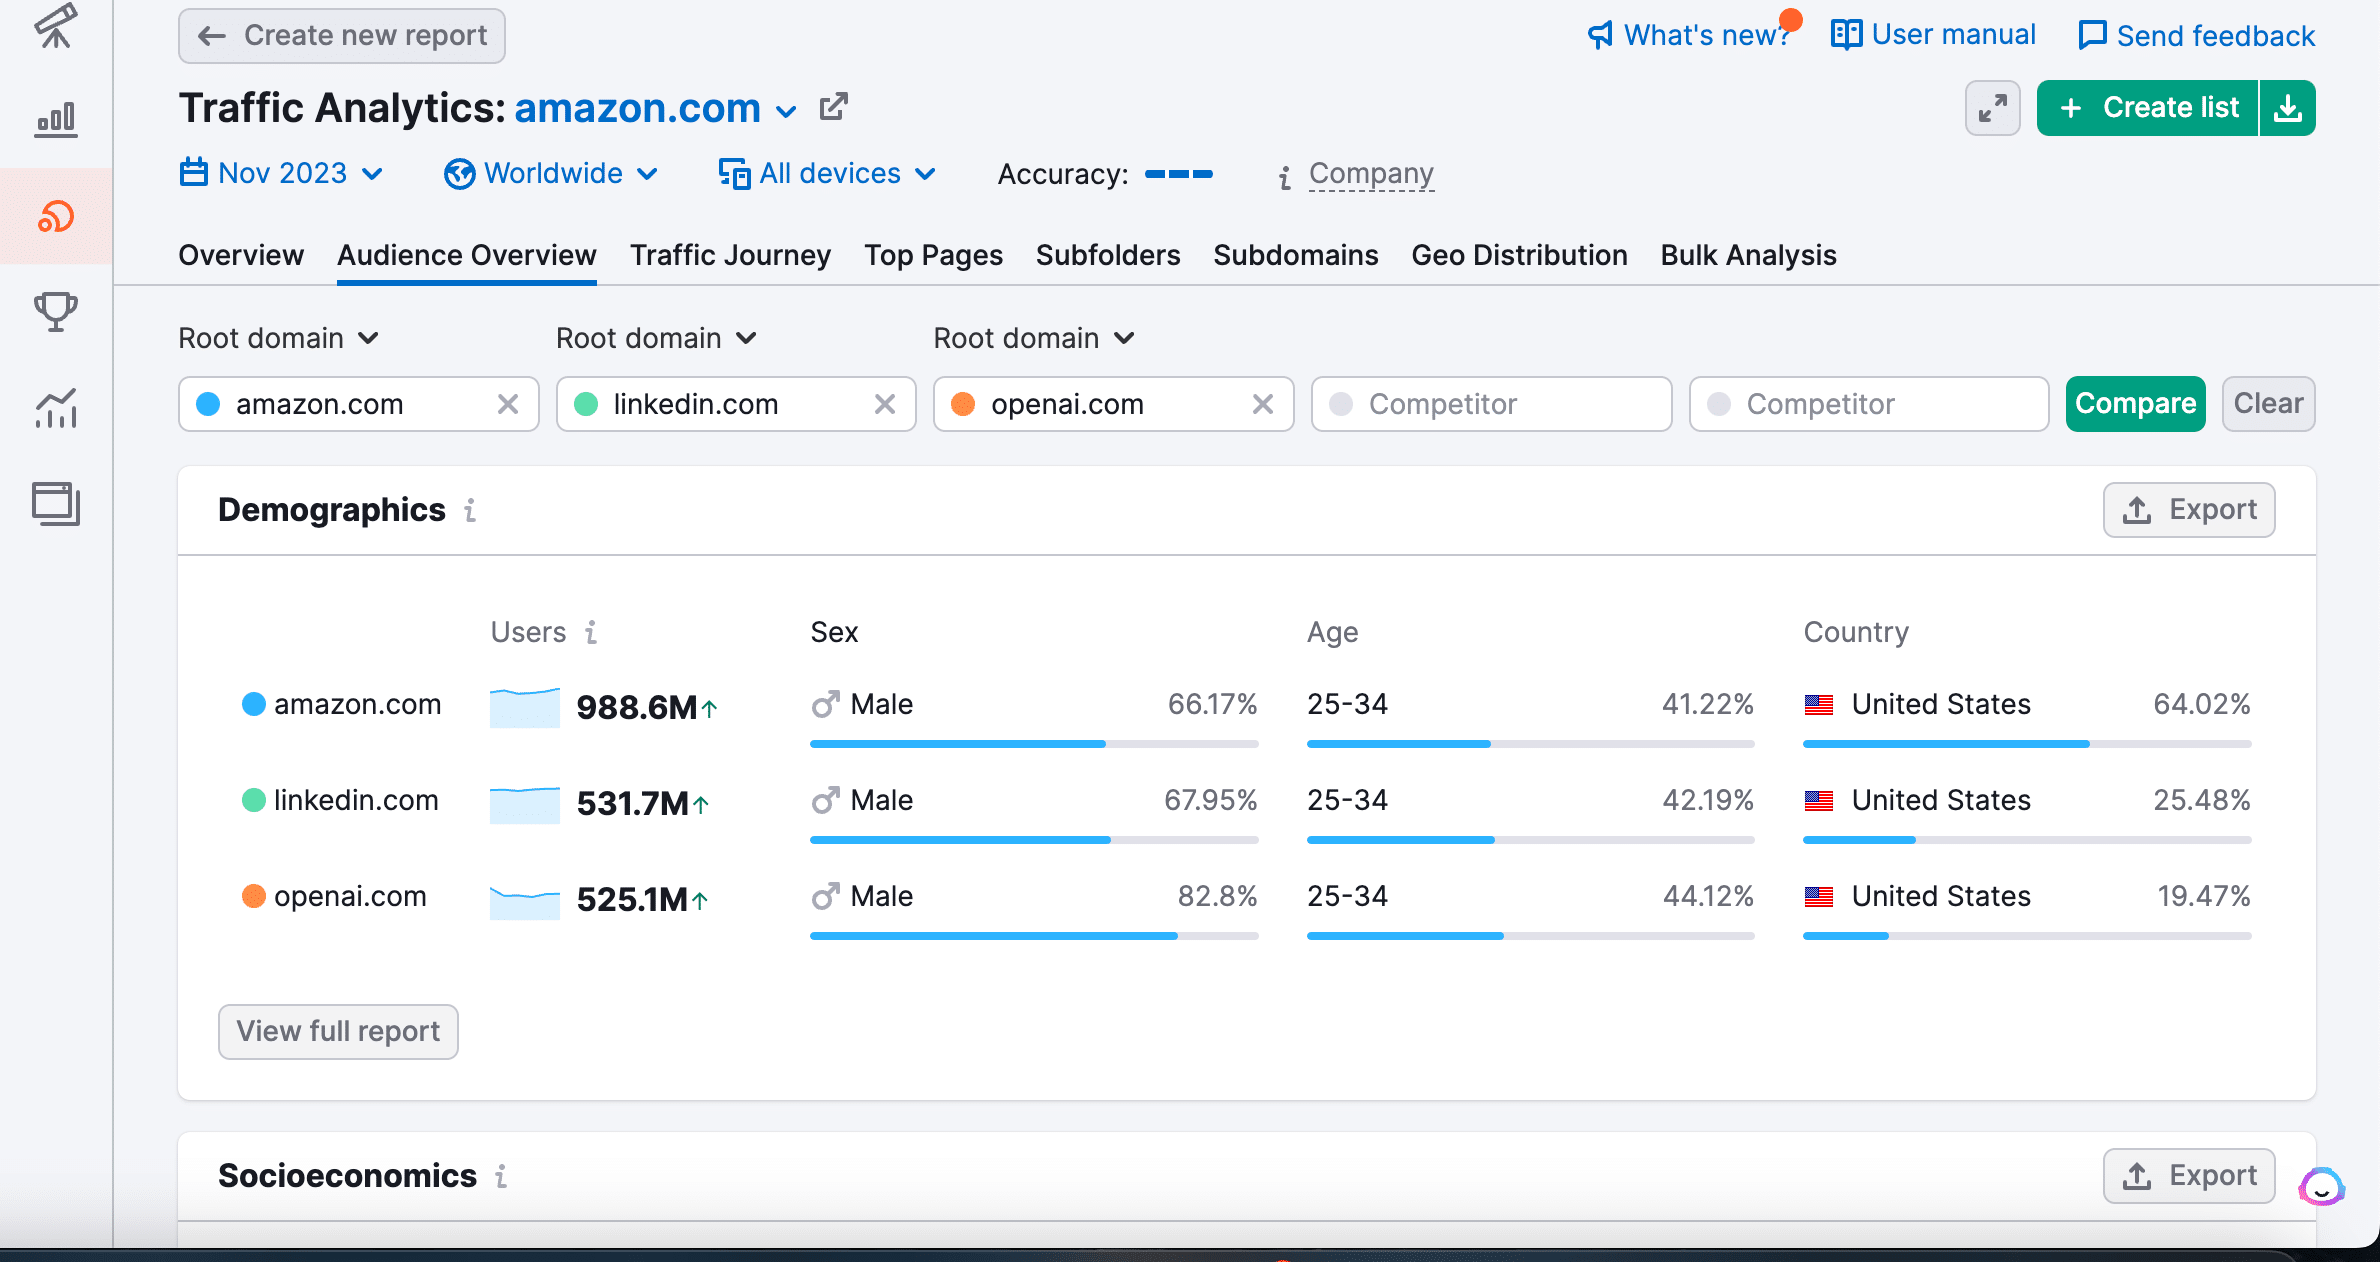Click linkedin.com age 25-34 percentage bar
2380x1262 pixels.
pos(1531,840)
